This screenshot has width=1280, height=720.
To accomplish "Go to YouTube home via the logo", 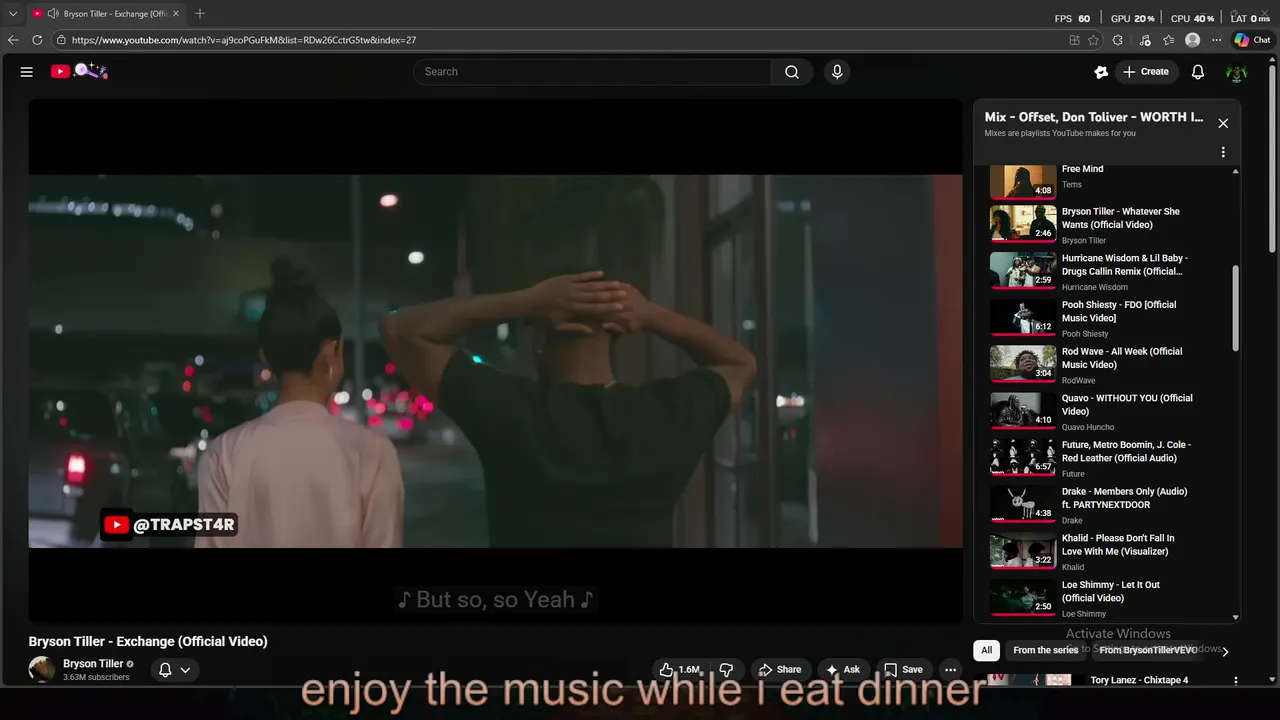I will (x=79, y=71).
